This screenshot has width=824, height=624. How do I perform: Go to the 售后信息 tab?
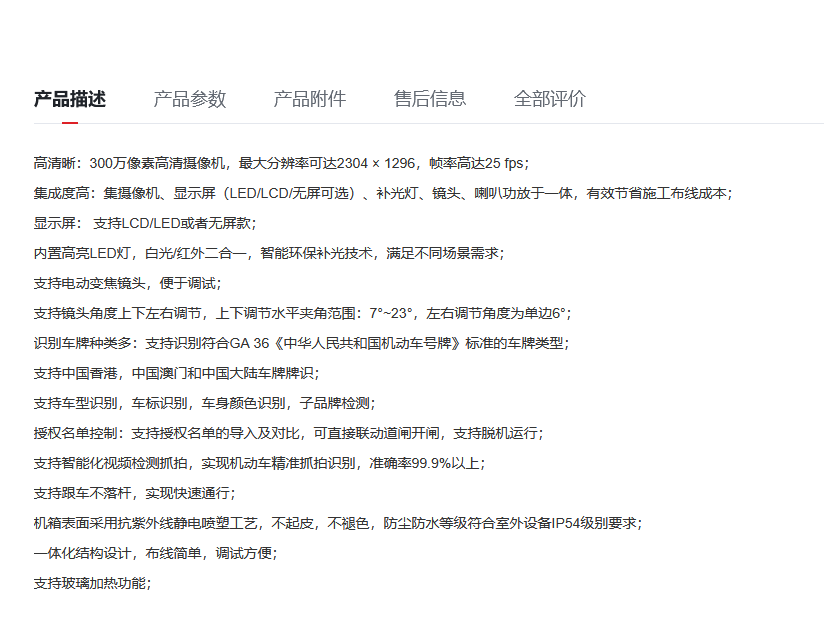pyautogui.click(x=430, y=99)
